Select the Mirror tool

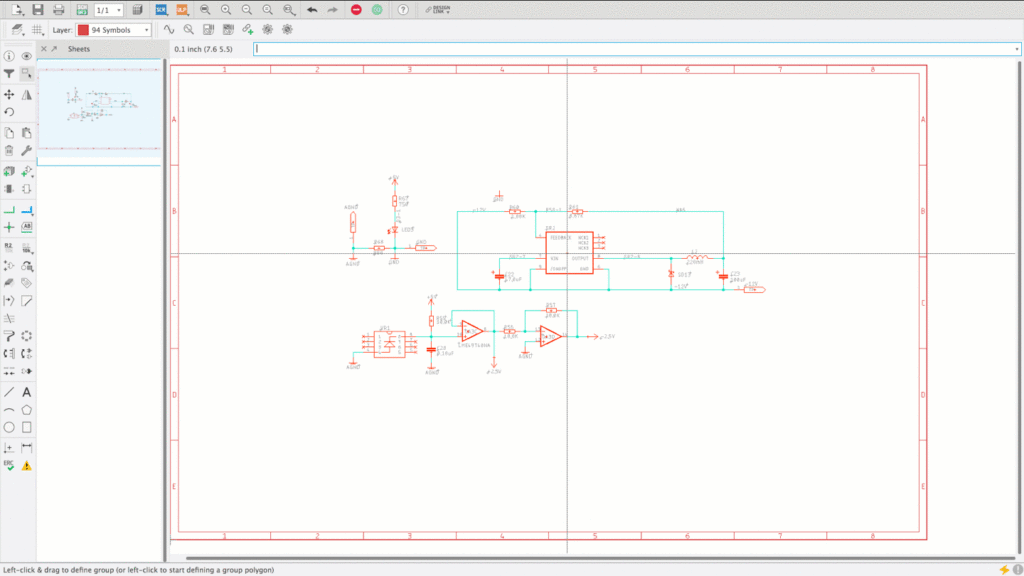point(27,94)
